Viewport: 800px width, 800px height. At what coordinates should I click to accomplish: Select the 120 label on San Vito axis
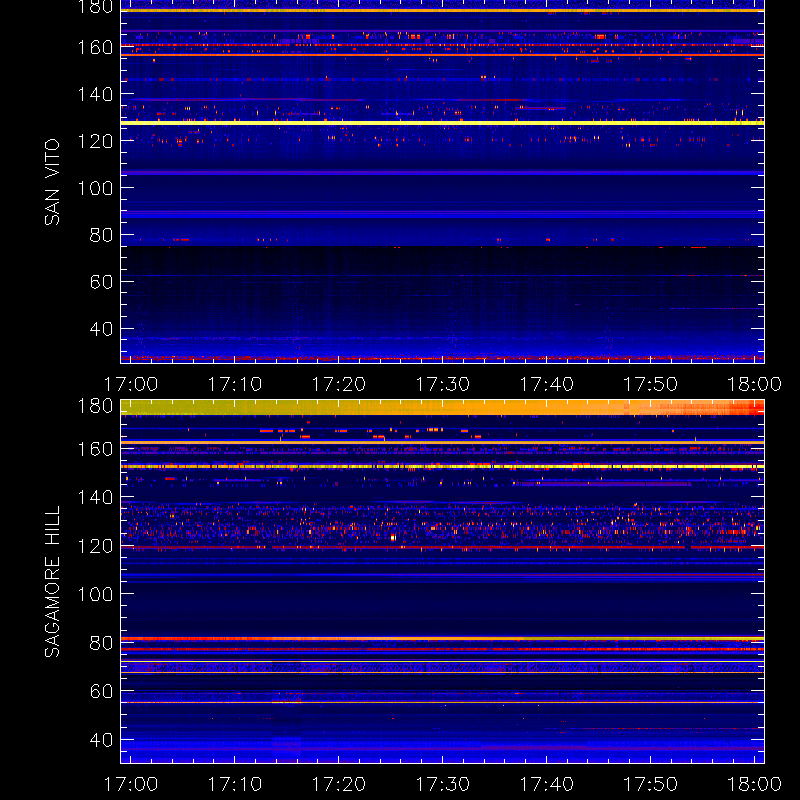coord(95,141)
